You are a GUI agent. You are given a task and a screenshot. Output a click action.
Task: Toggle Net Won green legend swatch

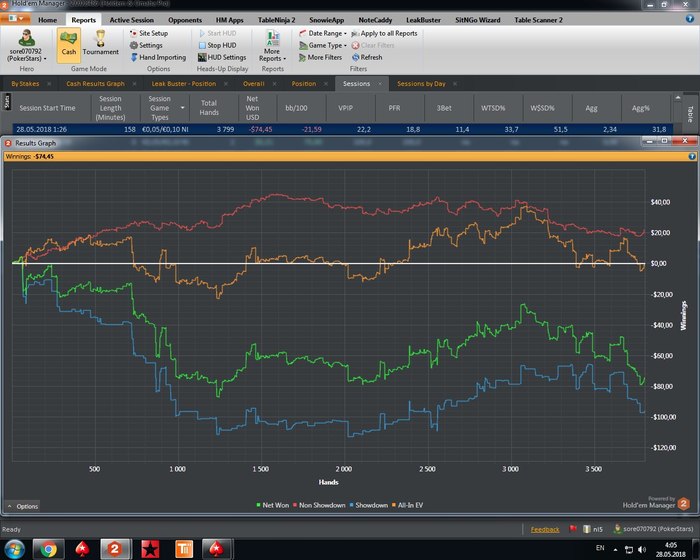(258, 505)
